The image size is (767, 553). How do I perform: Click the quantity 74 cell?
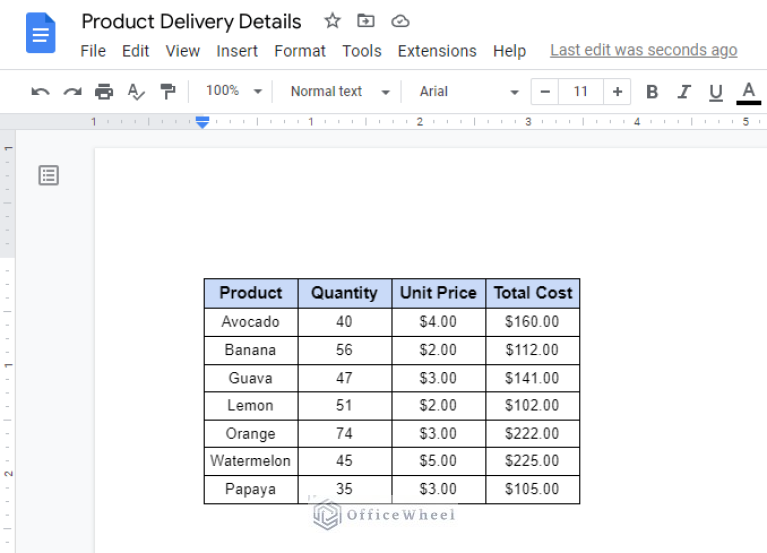tap(344, 434)
